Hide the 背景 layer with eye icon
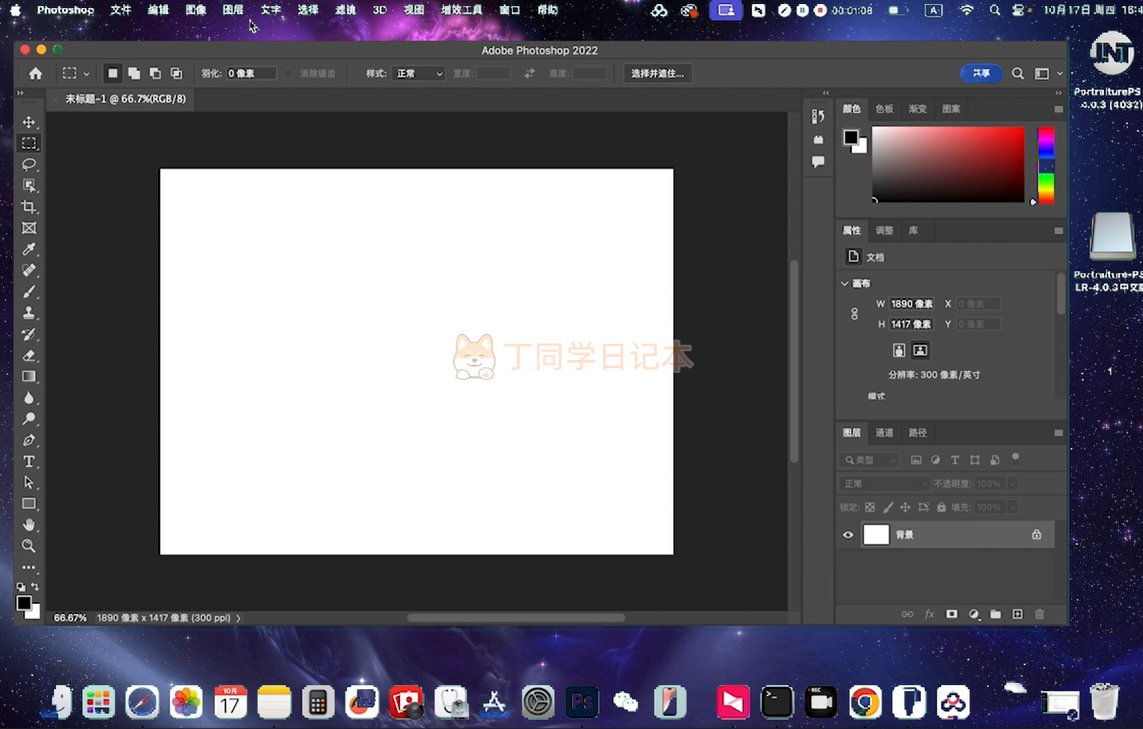 848,535
